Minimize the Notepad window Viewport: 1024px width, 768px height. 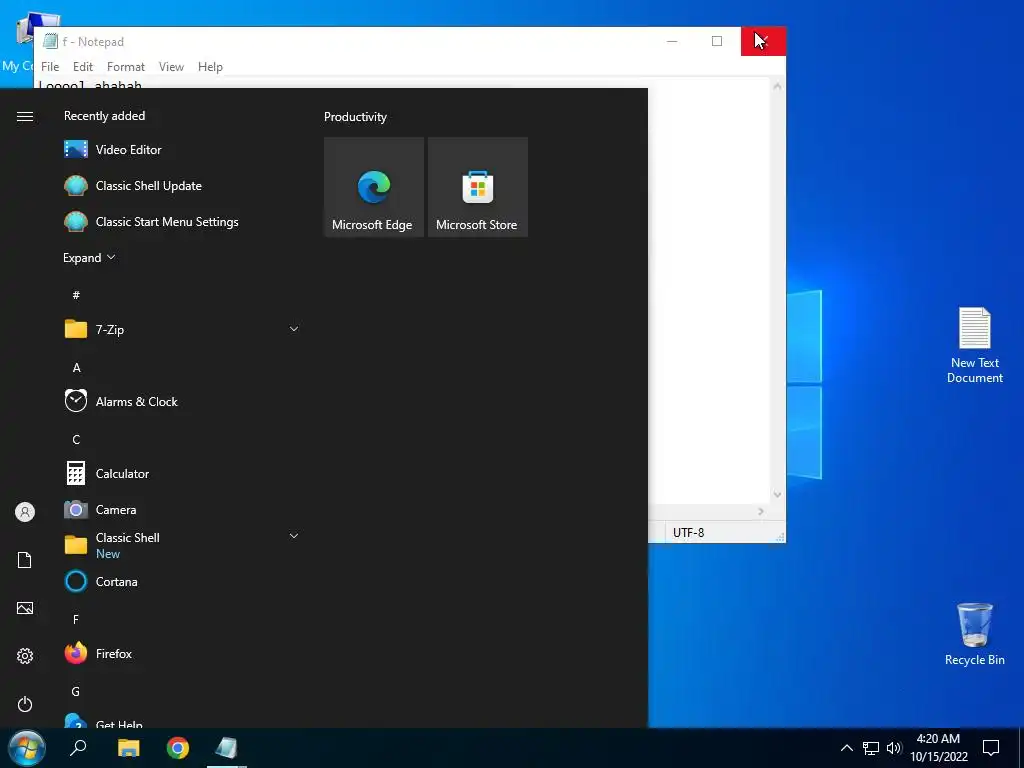tap(672, 41)
